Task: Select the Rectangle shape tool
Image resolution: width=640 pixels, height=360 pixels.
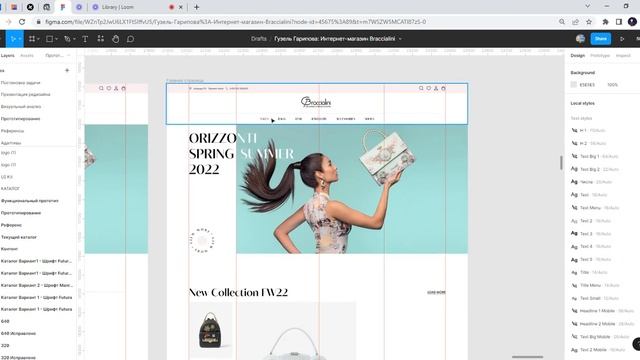Action: coord(49,39)
